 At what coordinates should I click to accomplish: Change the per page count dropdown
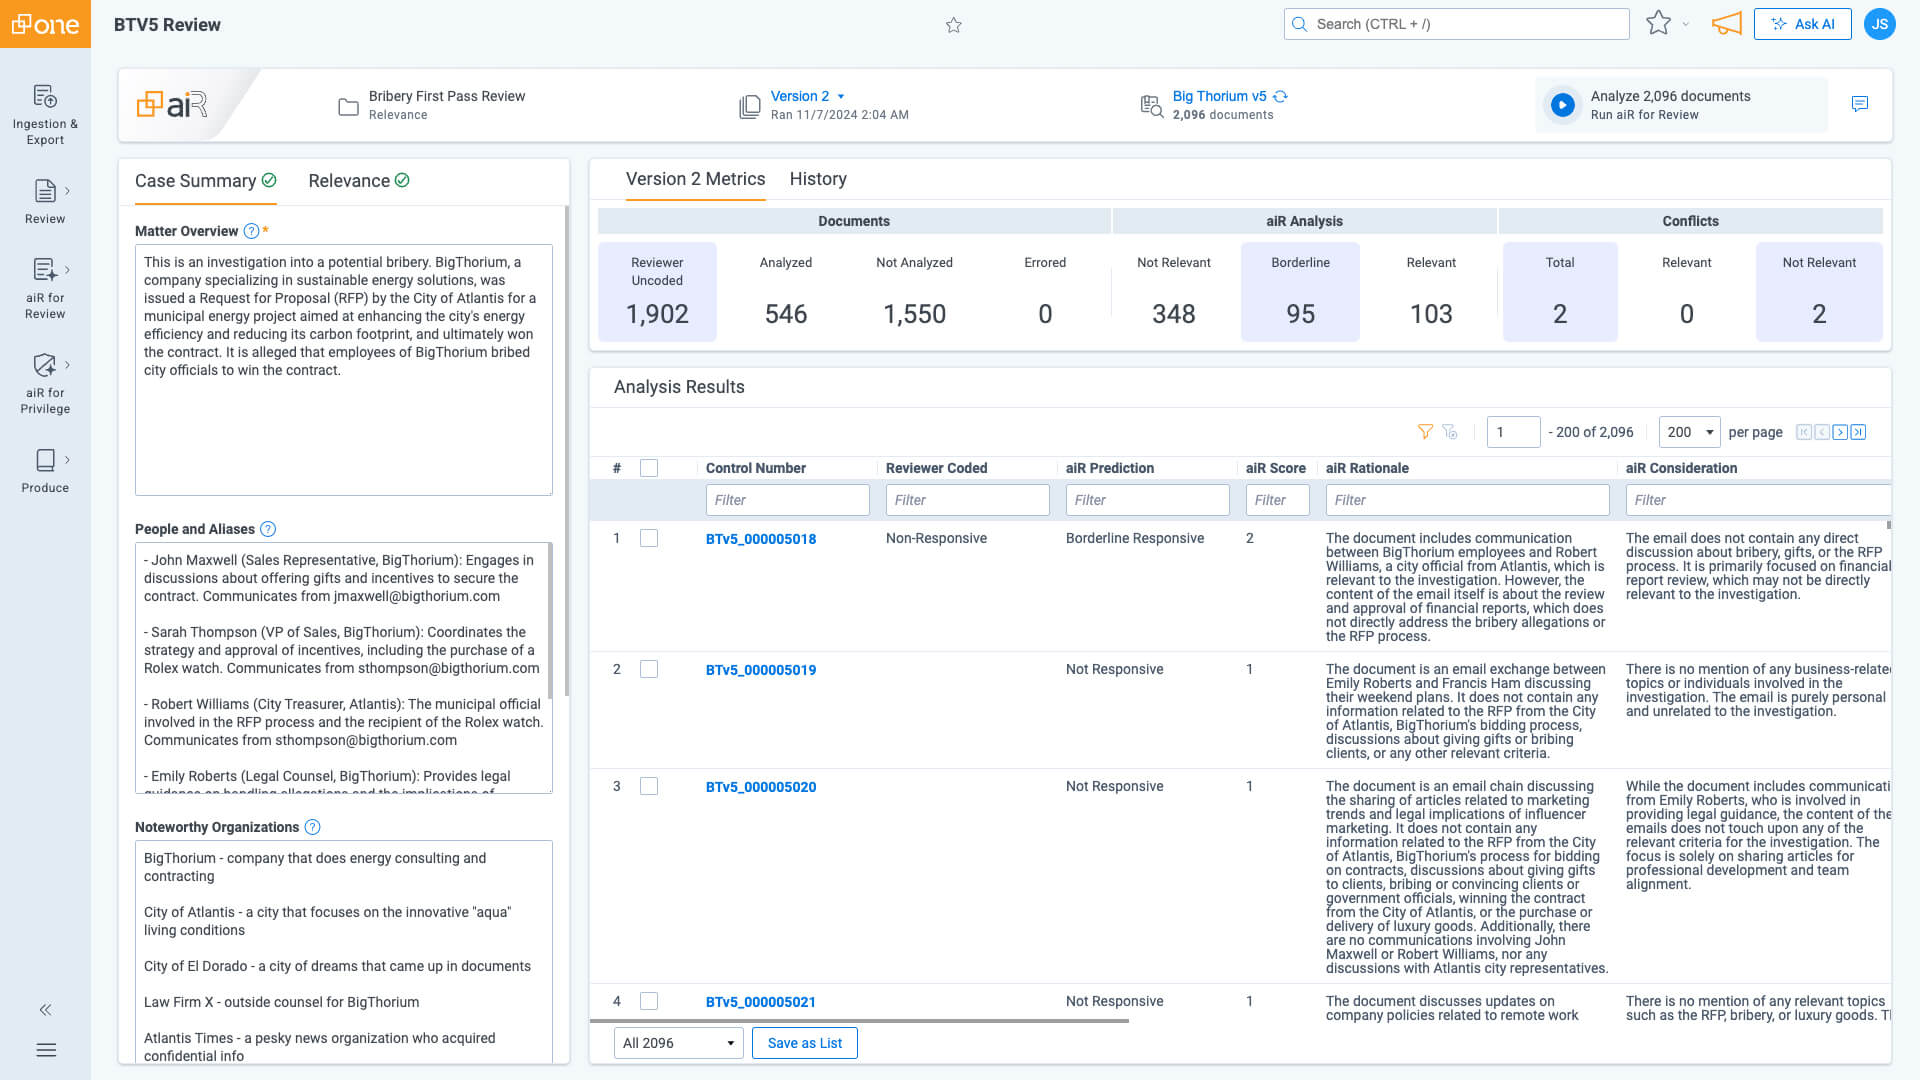tap(1689, 432)
